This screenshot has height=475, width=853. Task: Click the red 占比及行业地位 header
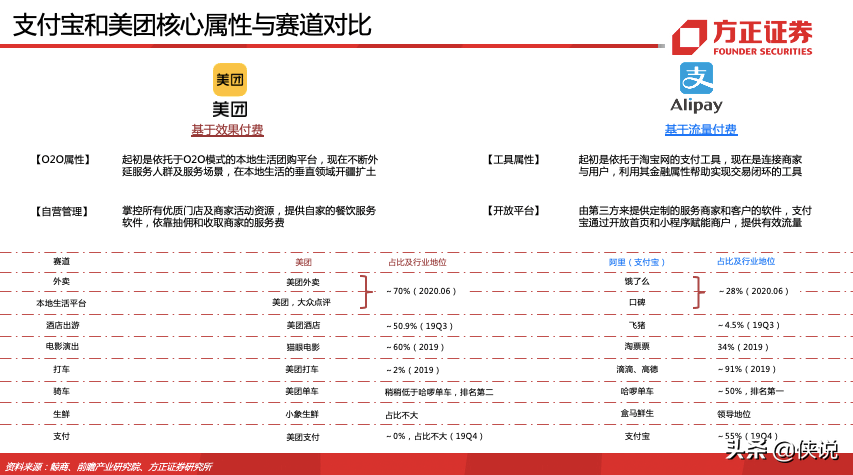coord(417,262)
